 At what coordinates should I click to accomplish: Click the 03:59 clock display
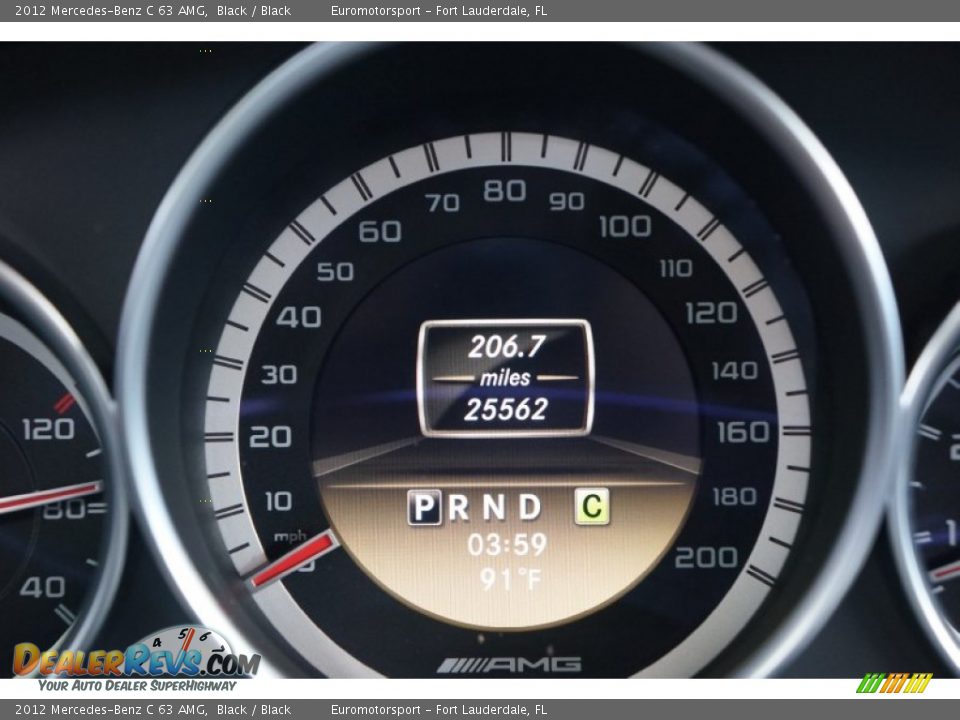click(x=507, y=545)
